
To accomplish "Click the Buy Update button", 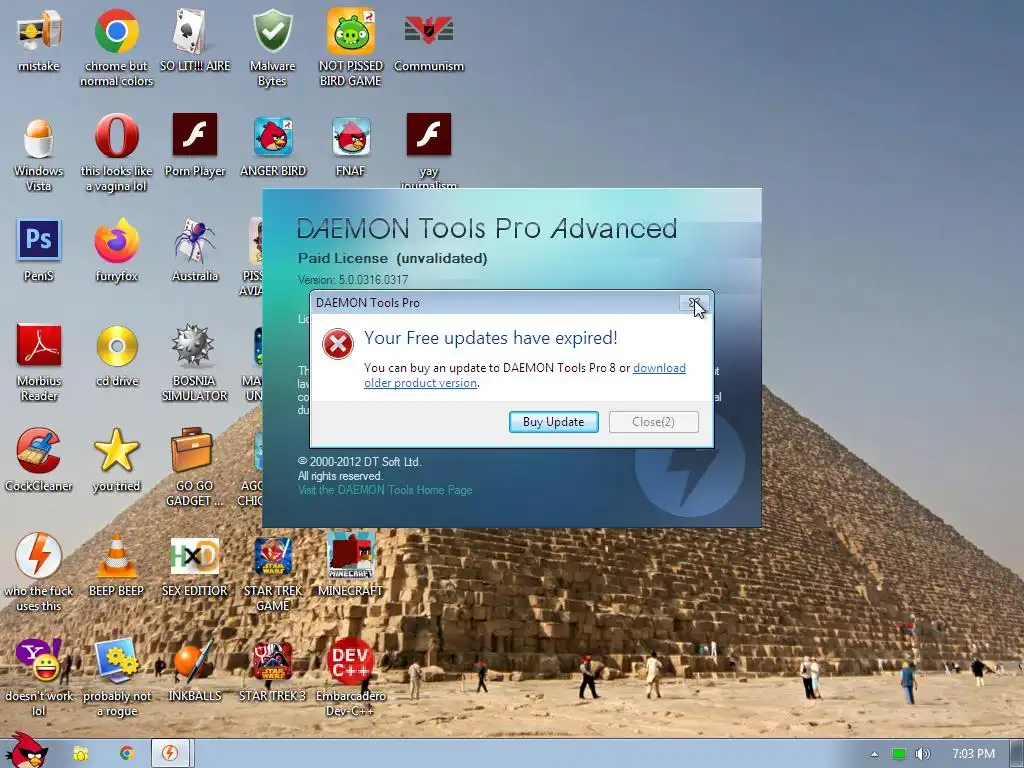I will (554, 422).
